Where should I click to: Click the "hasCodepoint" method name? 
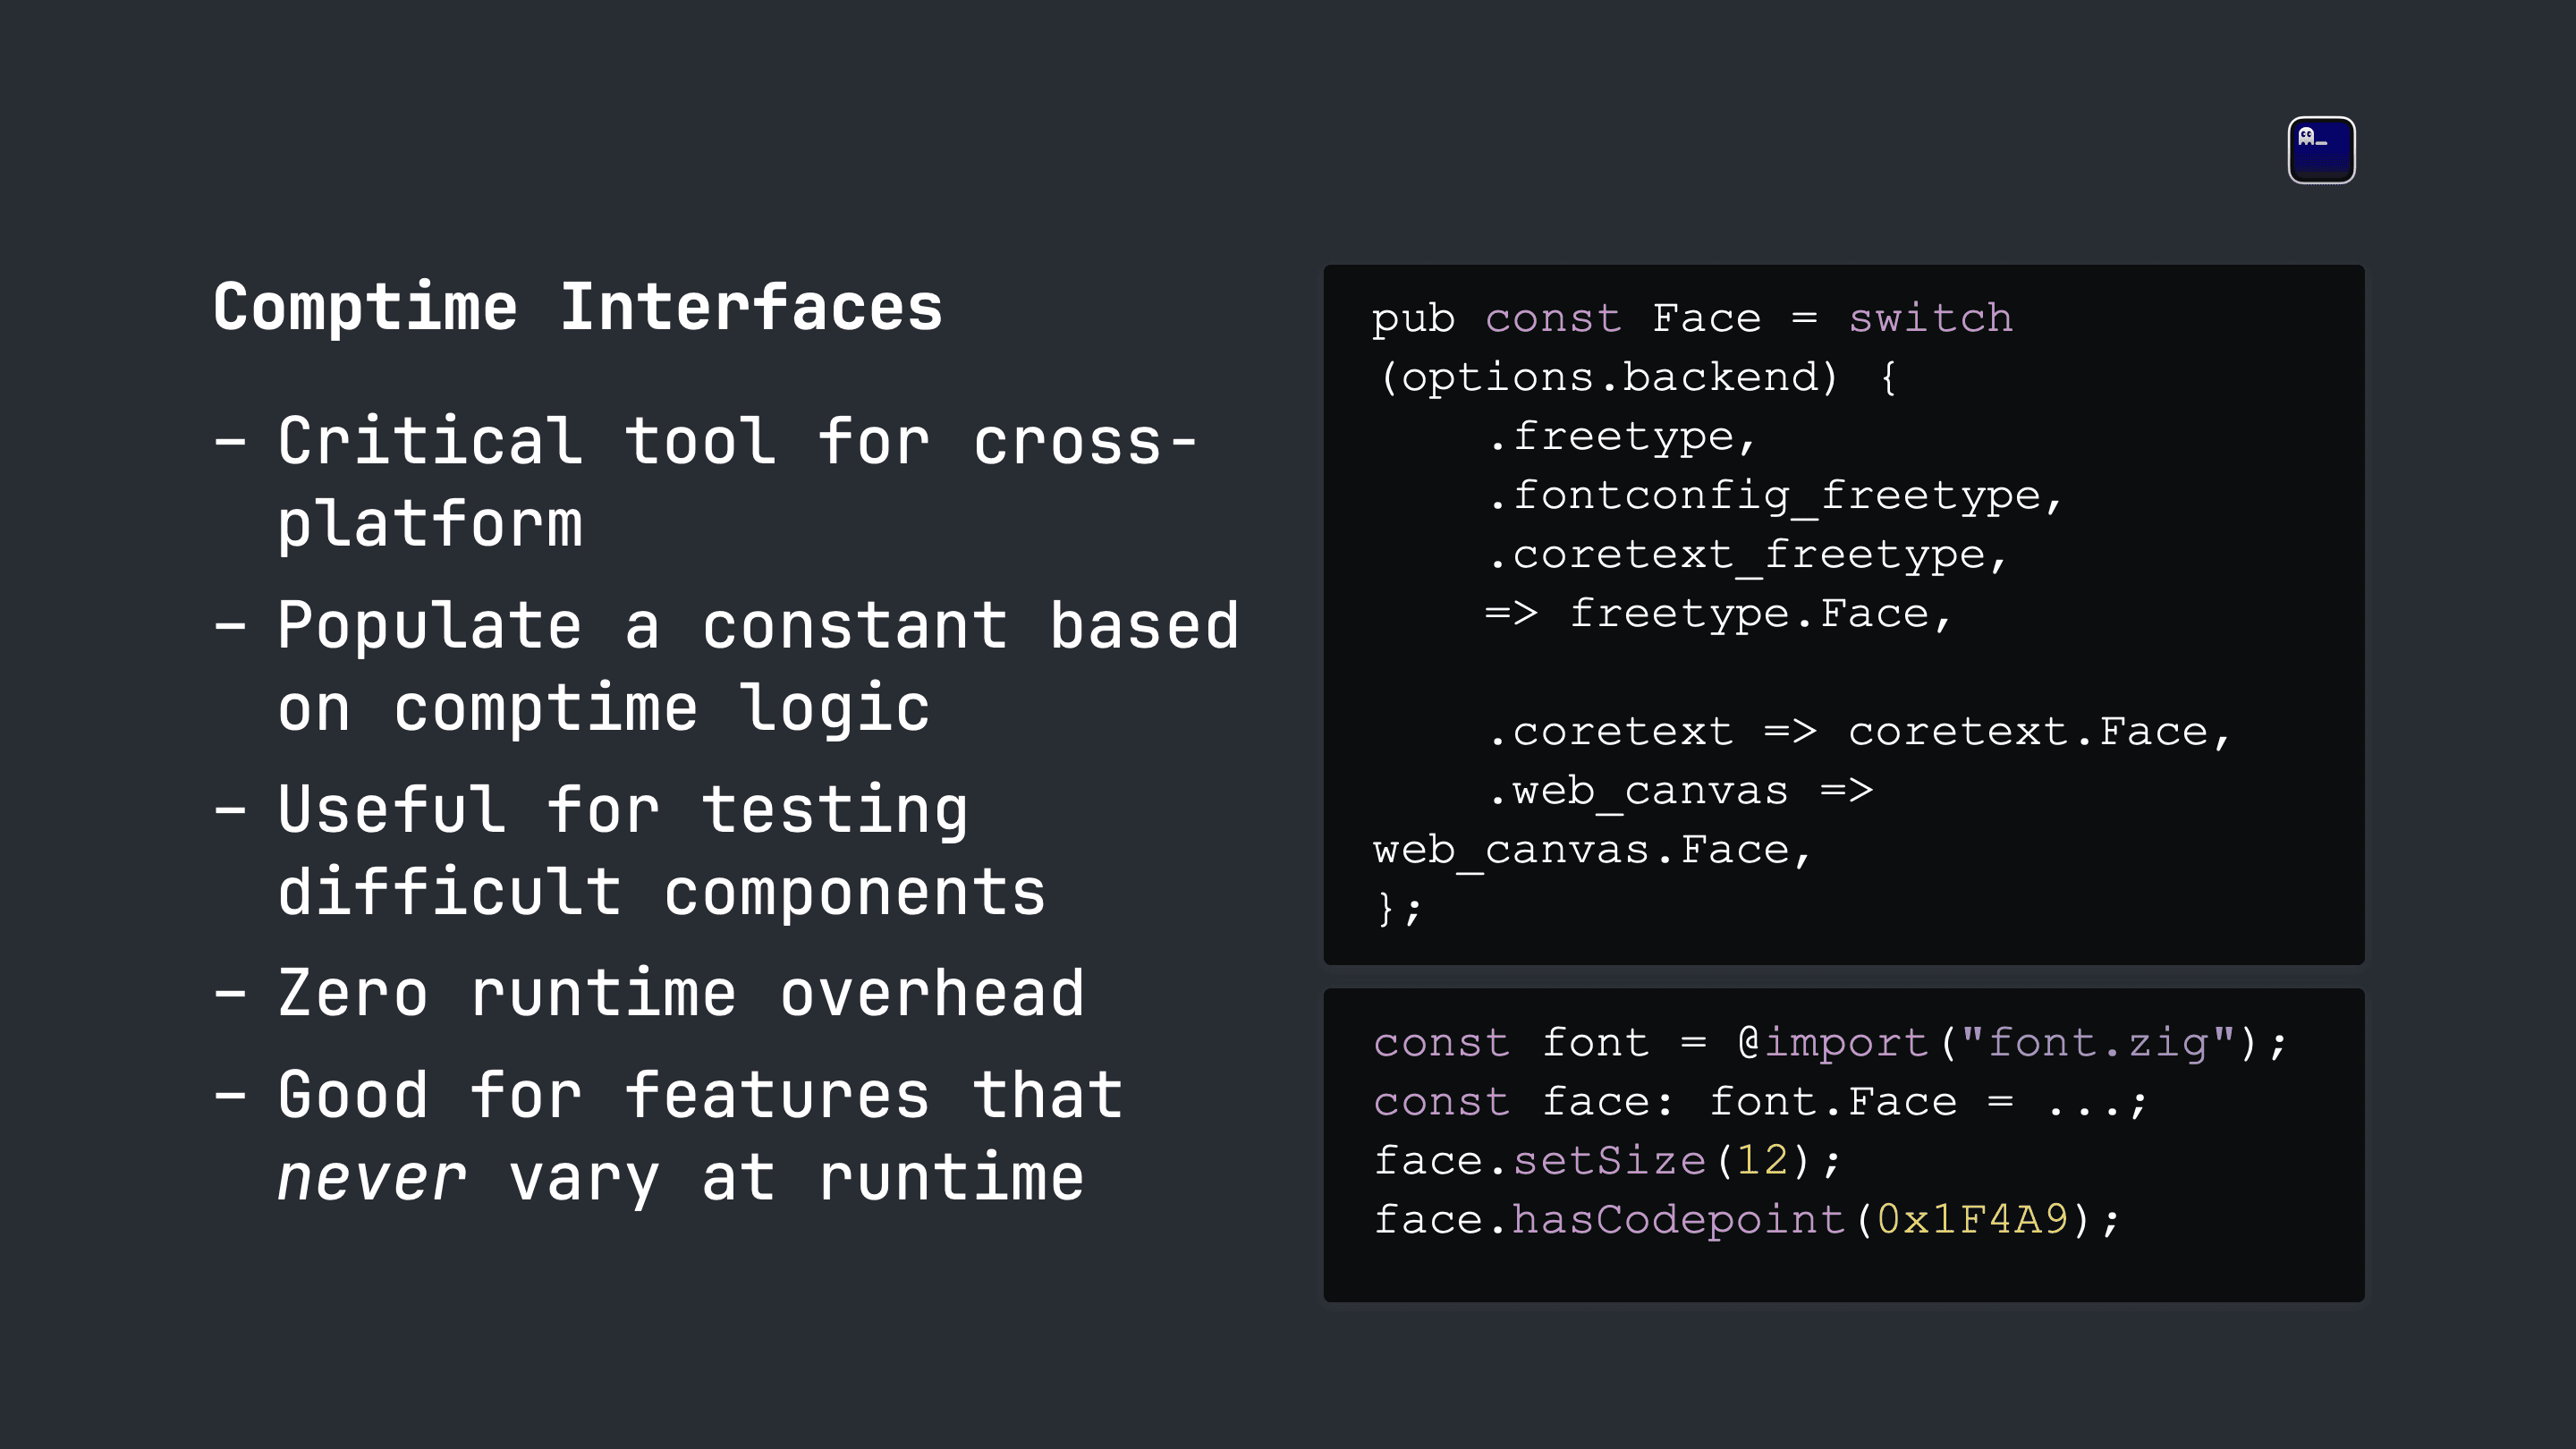[1678, 1219]
